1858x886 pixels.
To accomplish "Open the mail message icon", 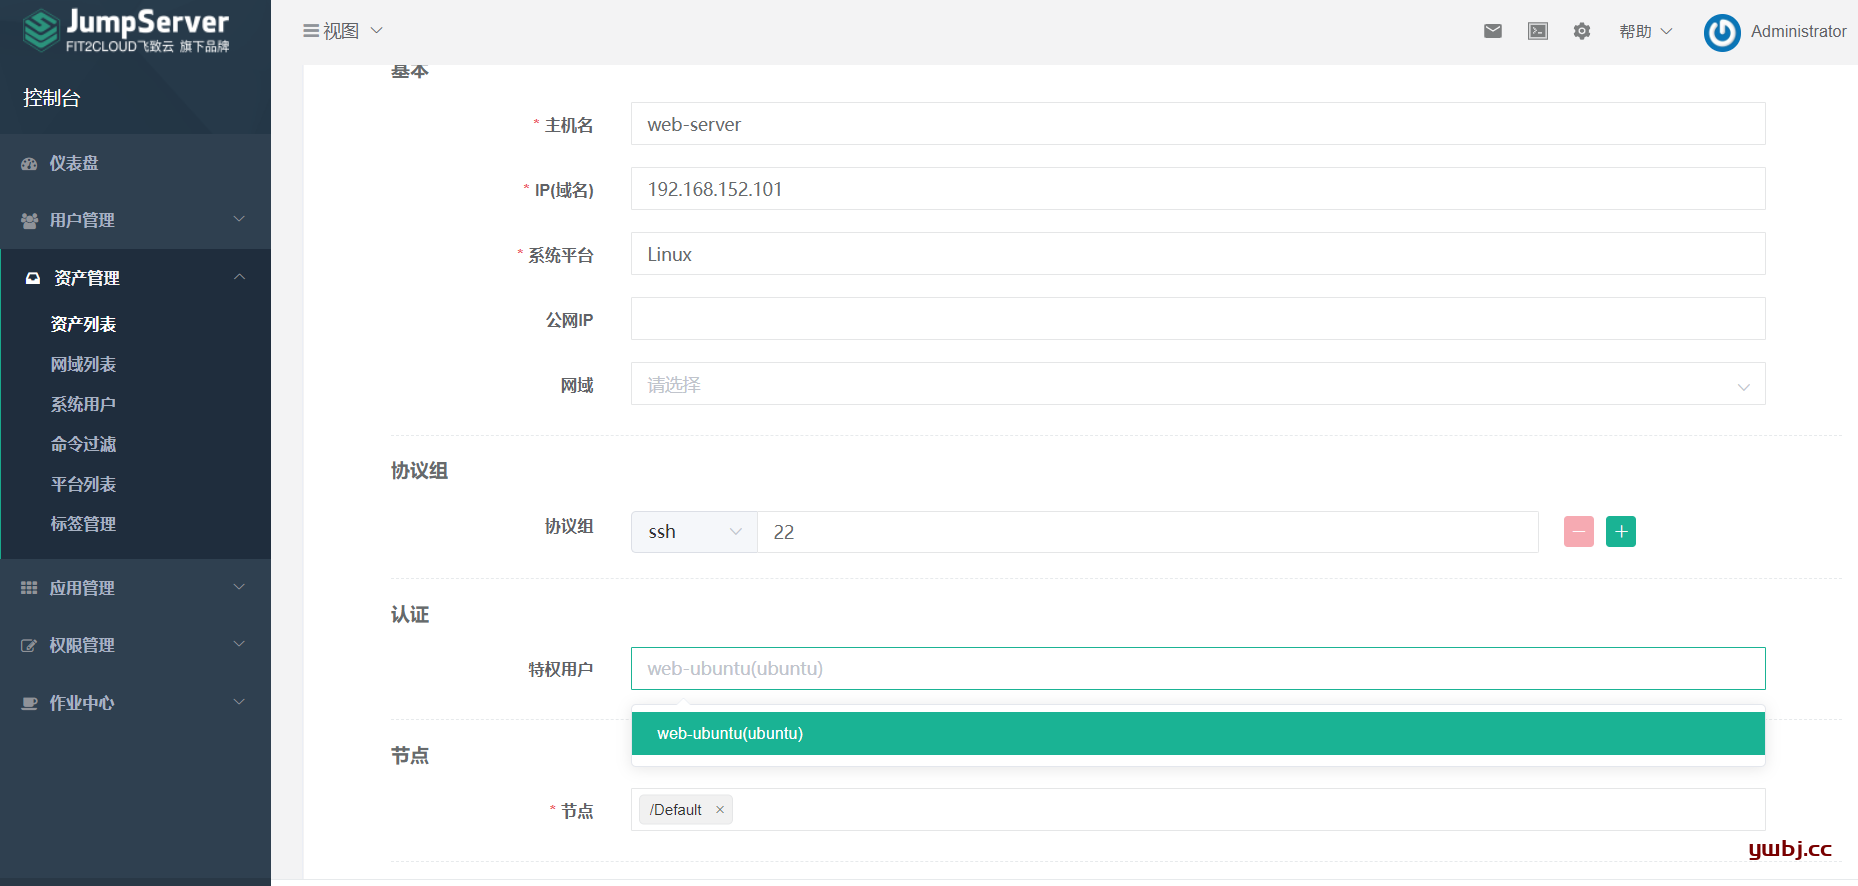I will pyautogui.click(x=1493, y=31).
